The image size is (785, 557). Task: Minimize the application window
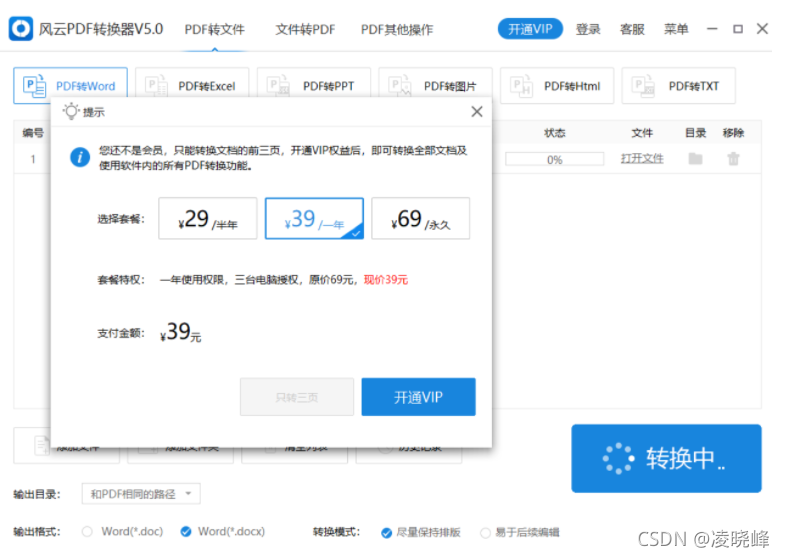[712, 29]
